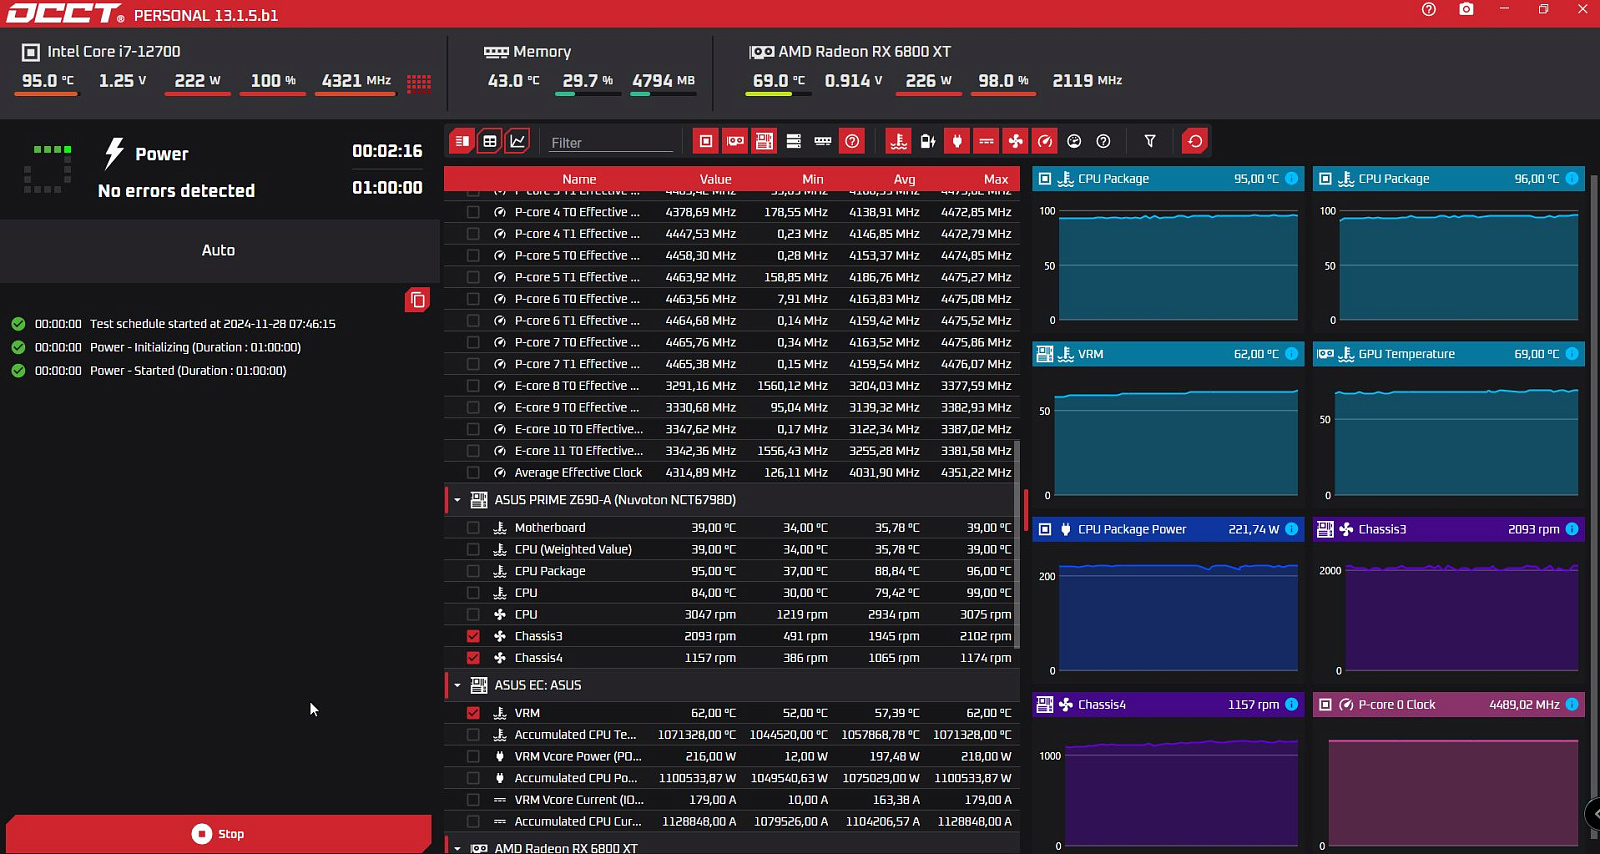Image resolution: width=1600 pixels, height=854 pixels.
Task: Uncheck the Chassis3 fan checkbox
Action: [473, 636]
